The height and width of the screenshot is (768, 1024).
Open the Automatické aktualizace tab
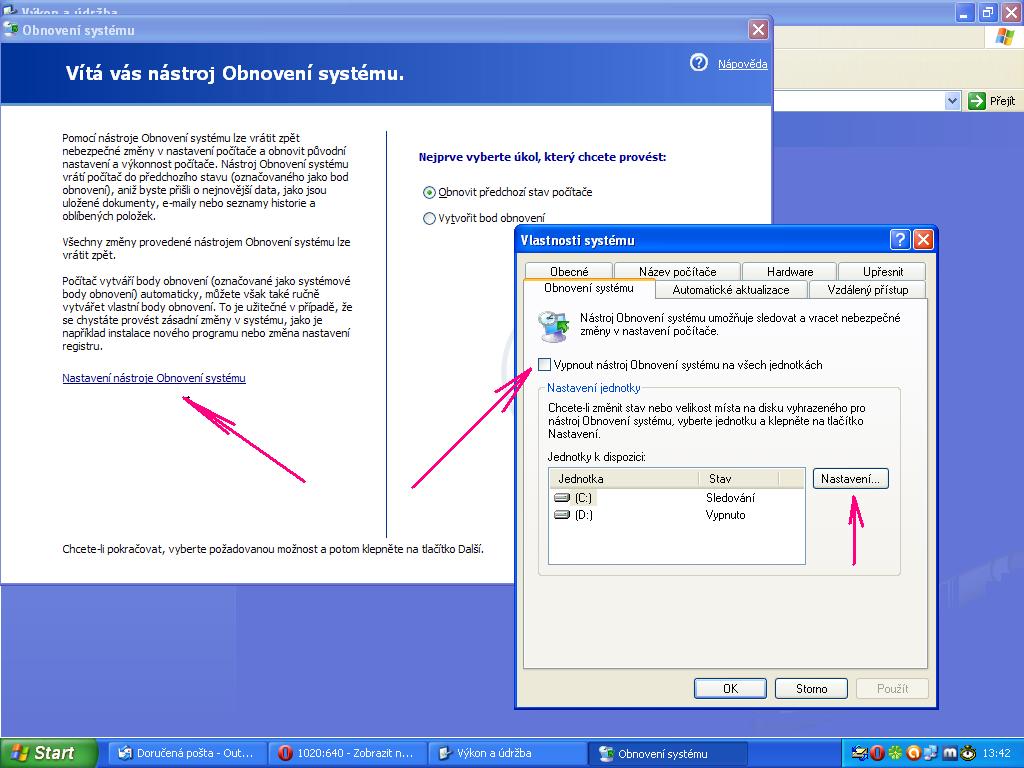731,290
